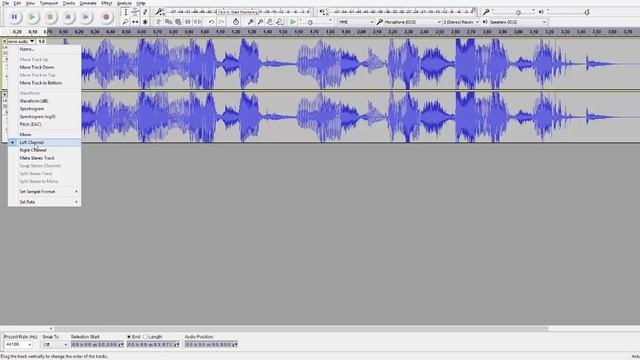Choose Move Track Down
Viewport: 640px width, 360px height.
click(44, 67)
